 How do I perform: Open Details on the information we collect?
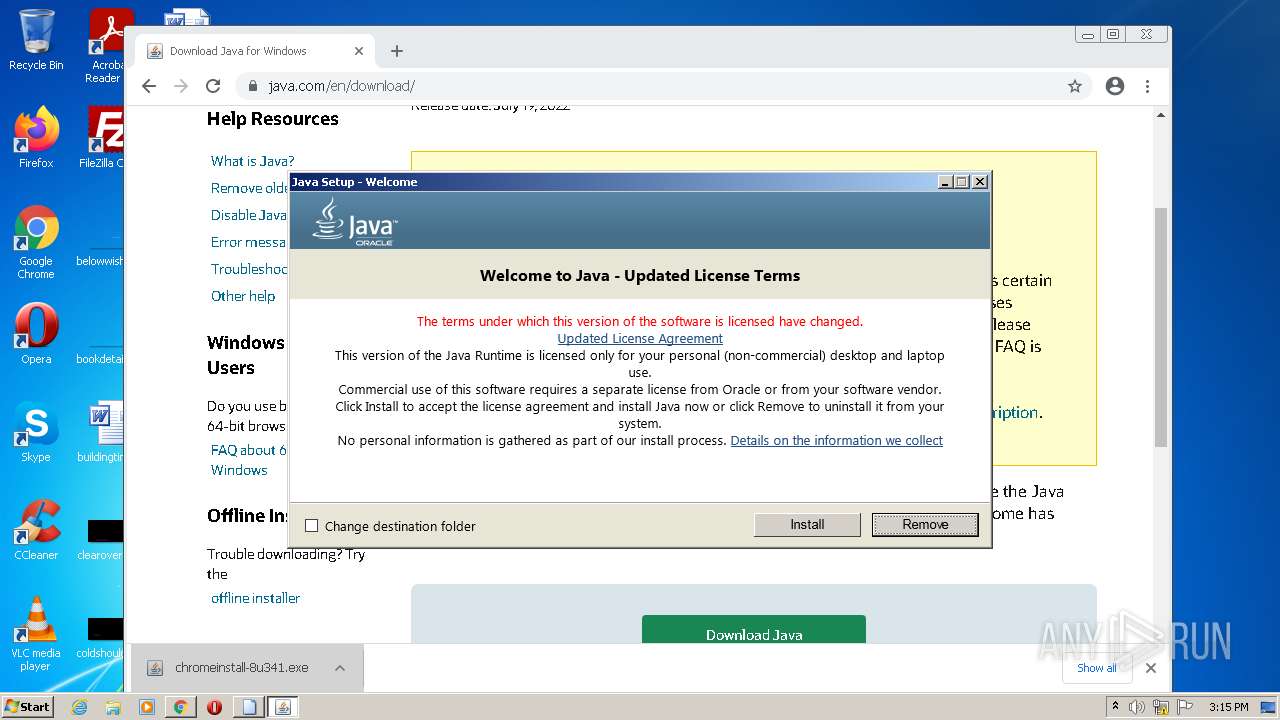coord(836,440)
